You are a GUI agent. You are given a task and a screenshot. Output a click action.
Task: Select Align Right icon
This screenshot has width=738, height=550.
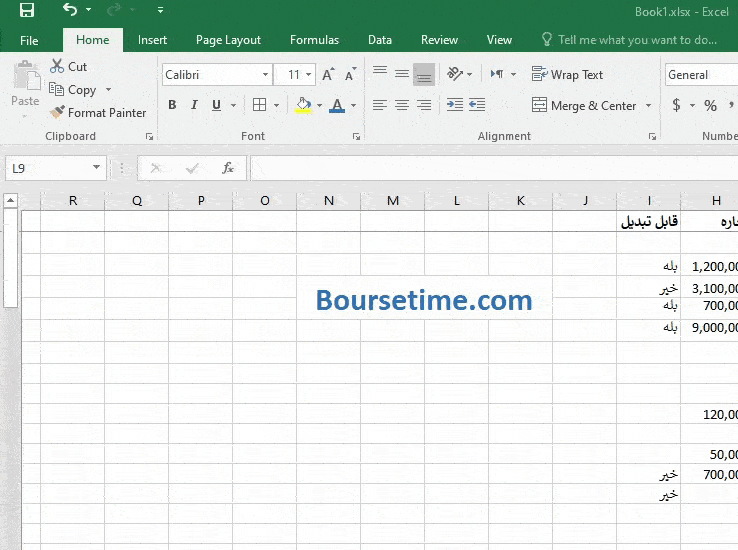tap(424, 105)
